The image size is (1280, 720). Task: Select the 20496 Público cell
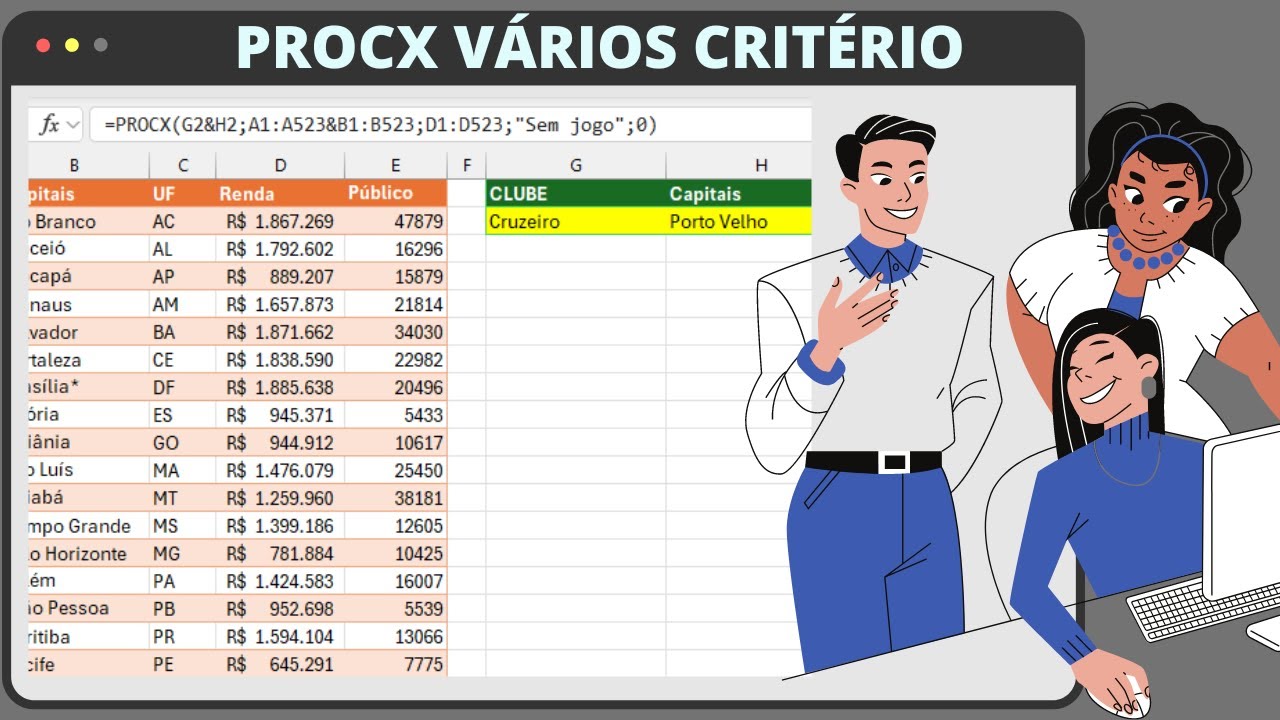click(396, 387)
